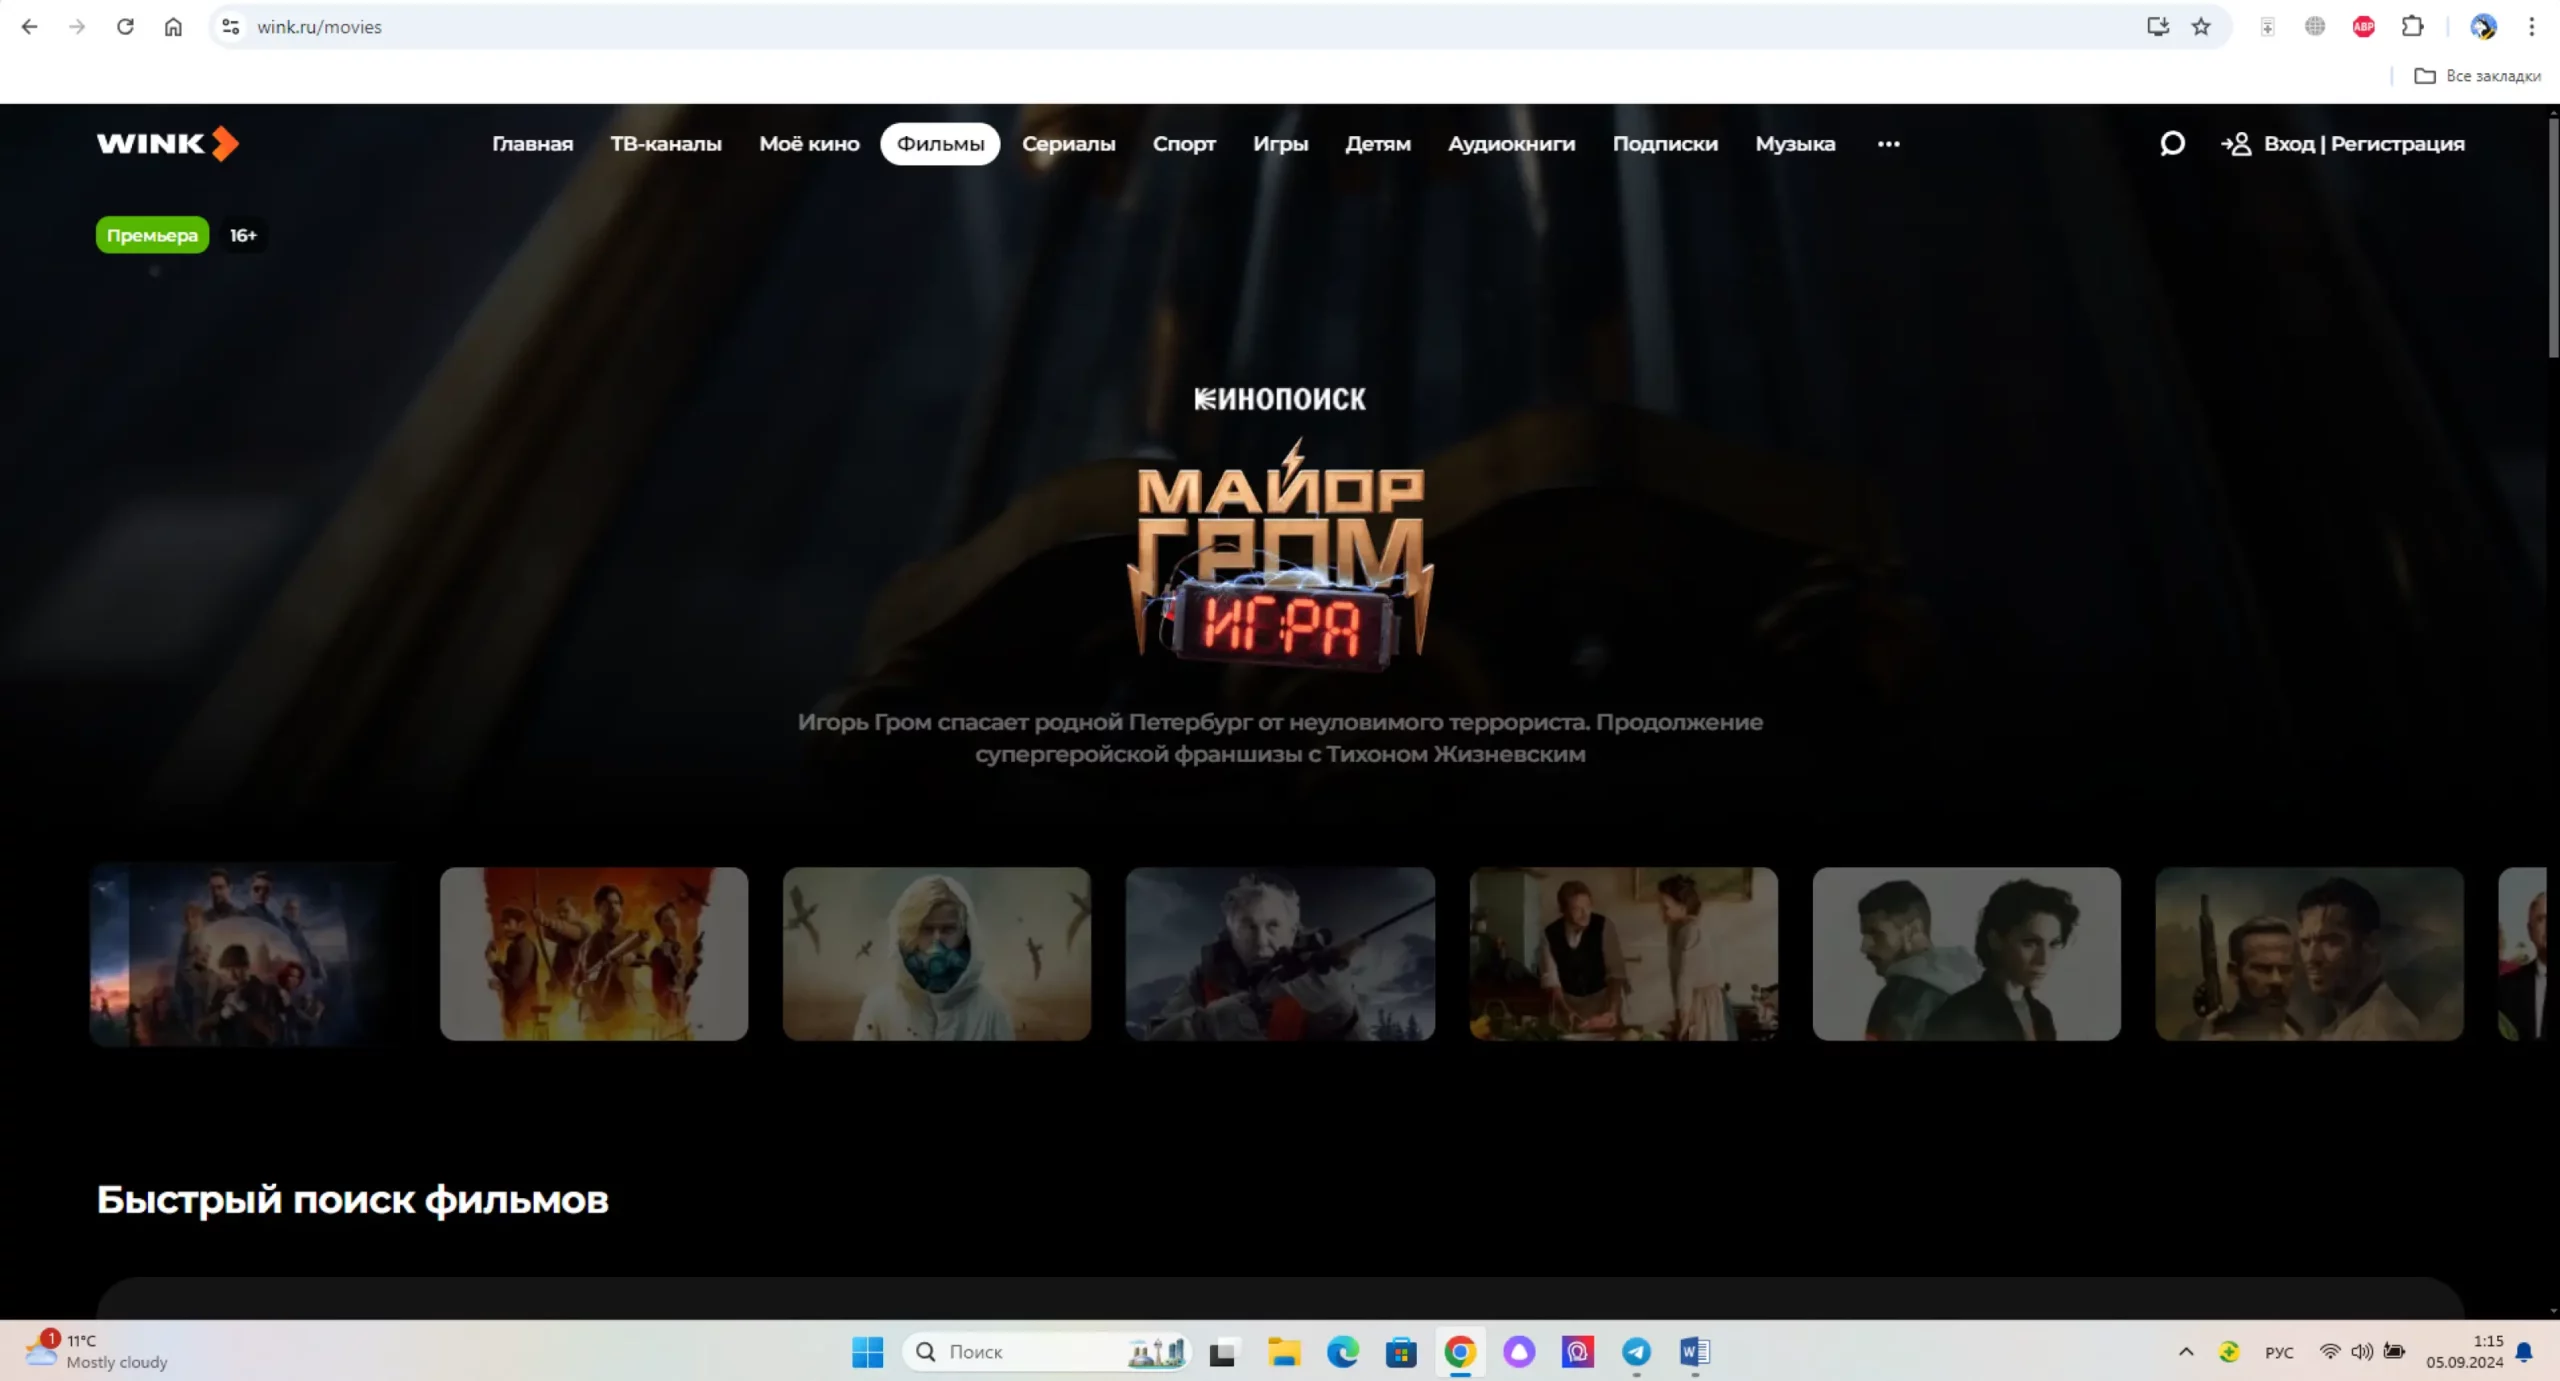
Task: Open ТВ-каналы tab
Action: pyautogui.click(x=666, y=144)
